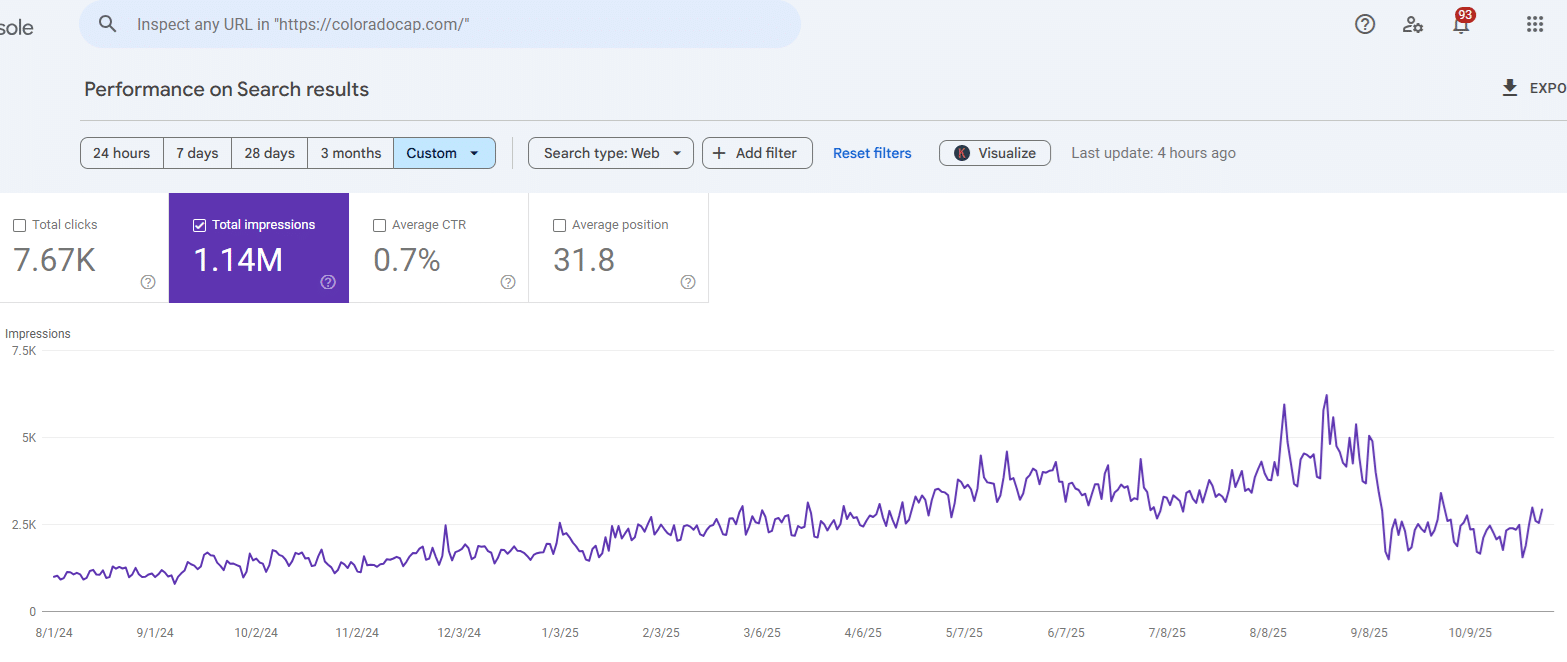The width and height of the screenshot is (1567, 662).
Task: Open the Search type: Web dropdown
Action: (x=610, y=153)
